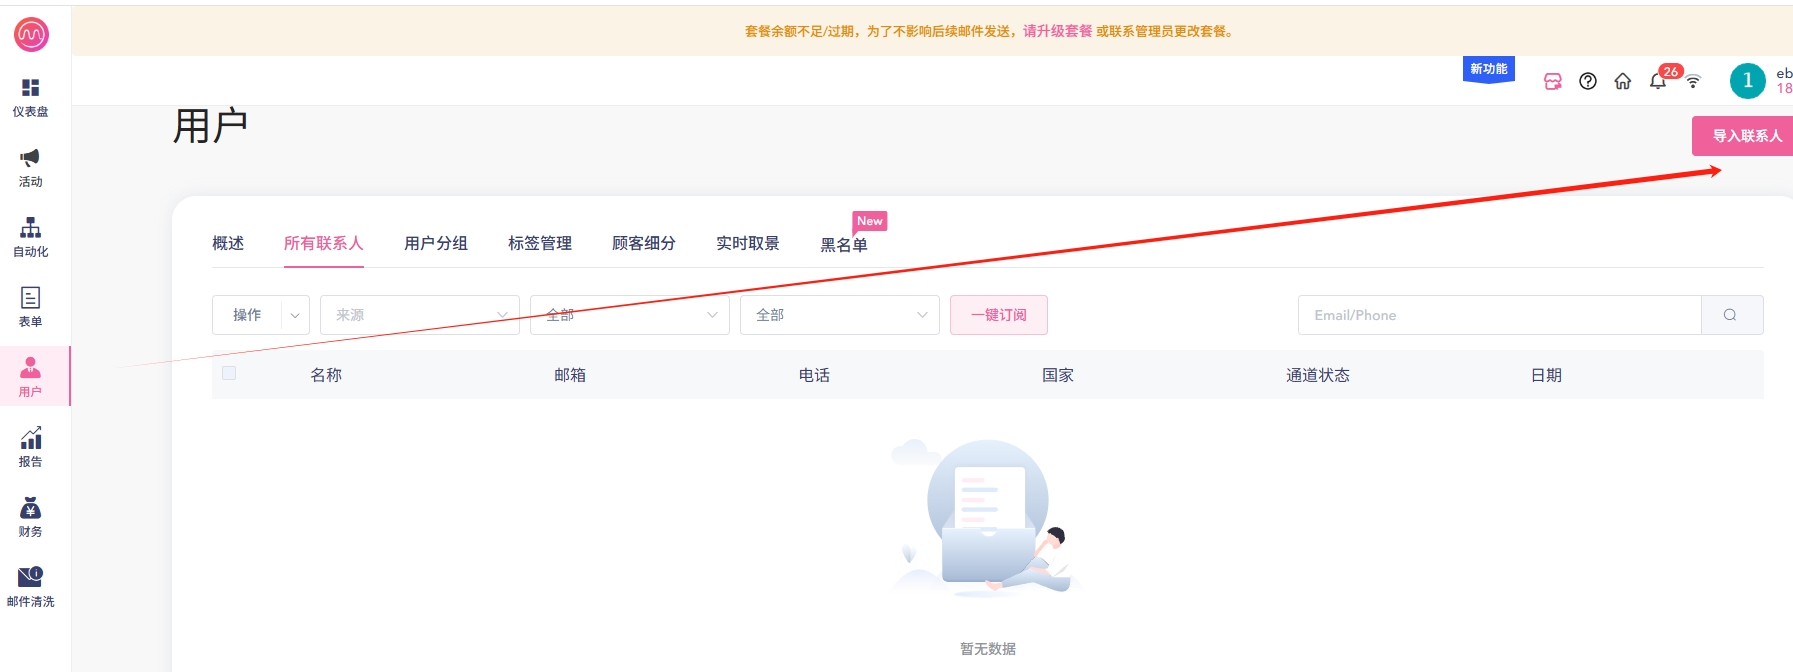1793x672 pixels.
Task: Open the 财务 finance section
Action: [x=30, y=517]
